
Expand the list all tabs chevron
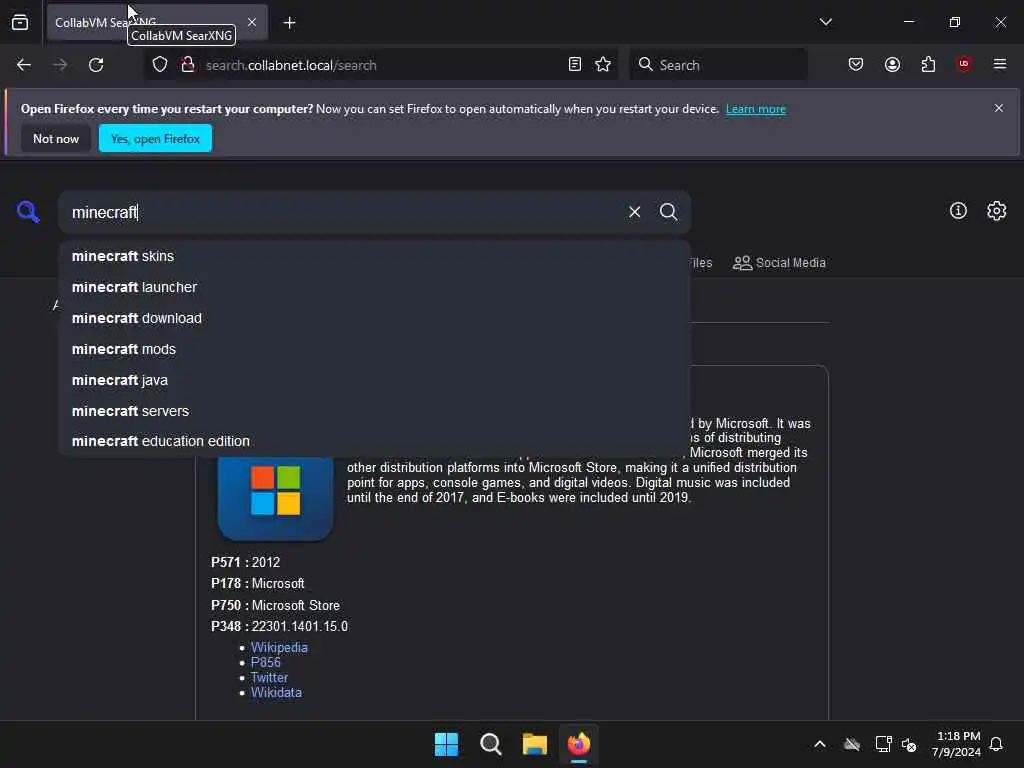click(x=825, y=22)
